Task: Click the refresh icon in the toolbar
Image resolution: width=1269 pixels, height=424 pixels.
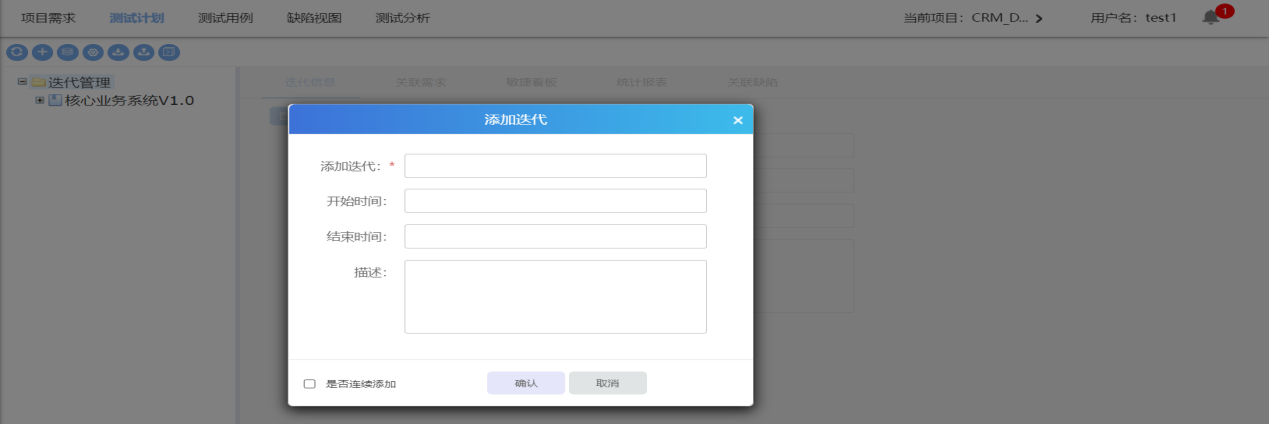Action: coord(17,51)
